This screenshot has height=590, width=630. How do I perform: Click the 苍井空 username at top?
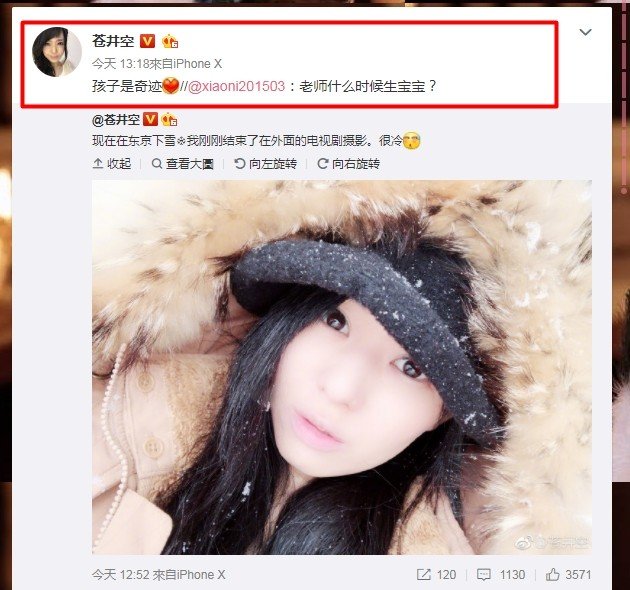pos(113,41)
